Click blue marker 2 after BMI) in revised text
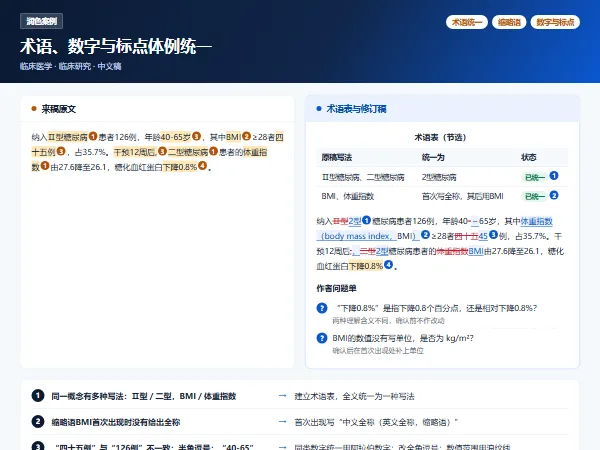The height and width of the screenshot is (450, 600). pyautogui.click(x=425, y=235)
